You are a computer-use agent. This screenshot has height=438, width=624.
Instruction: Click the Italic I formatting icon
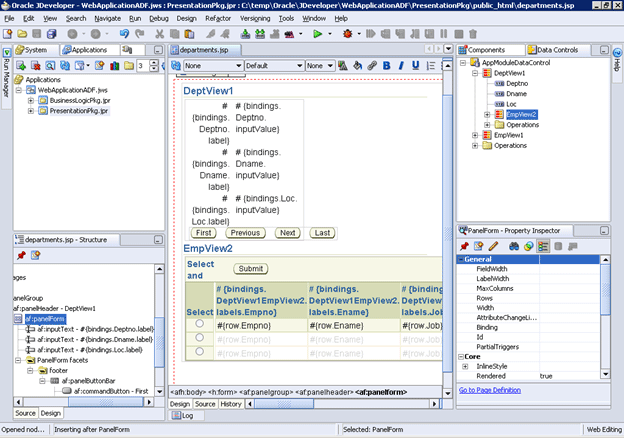401,66
